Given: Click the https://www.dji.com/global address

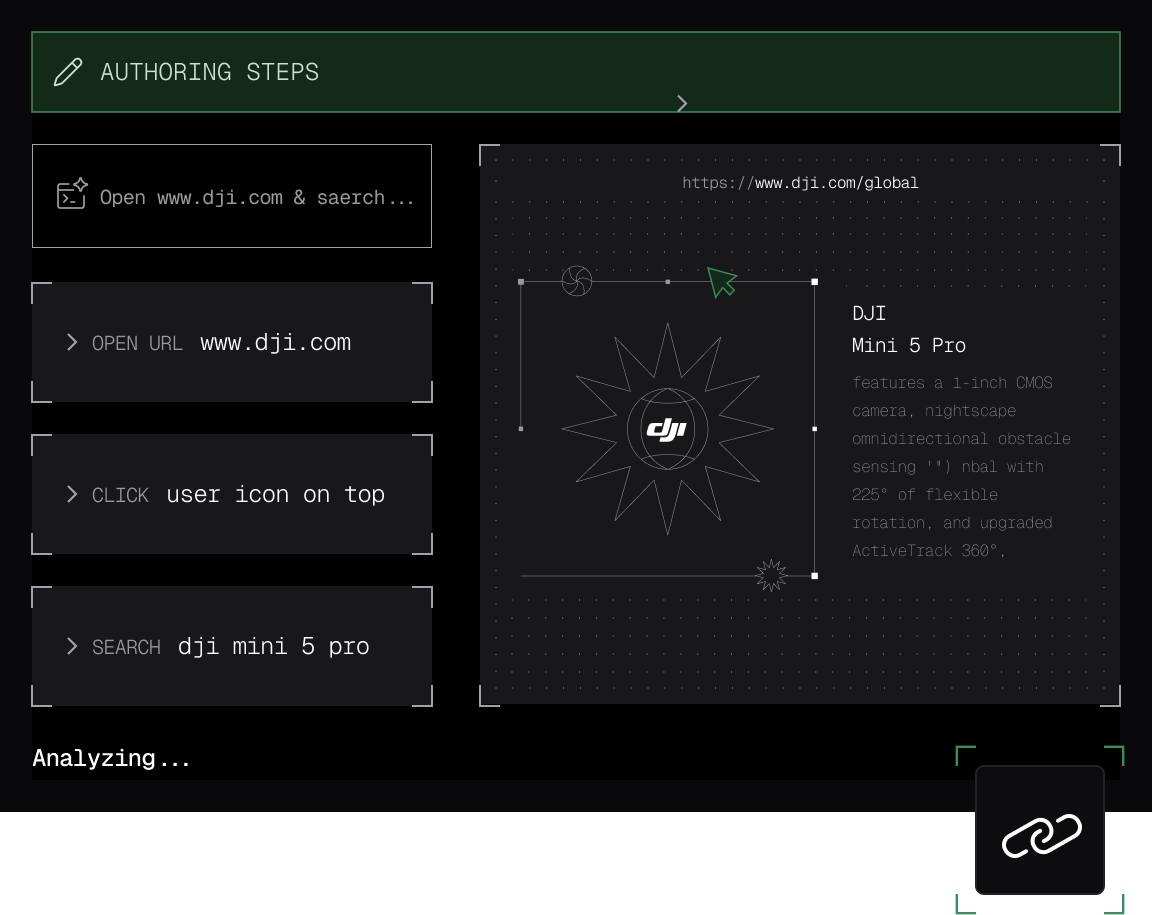Looking at the screenshot, I should [800, 183].
